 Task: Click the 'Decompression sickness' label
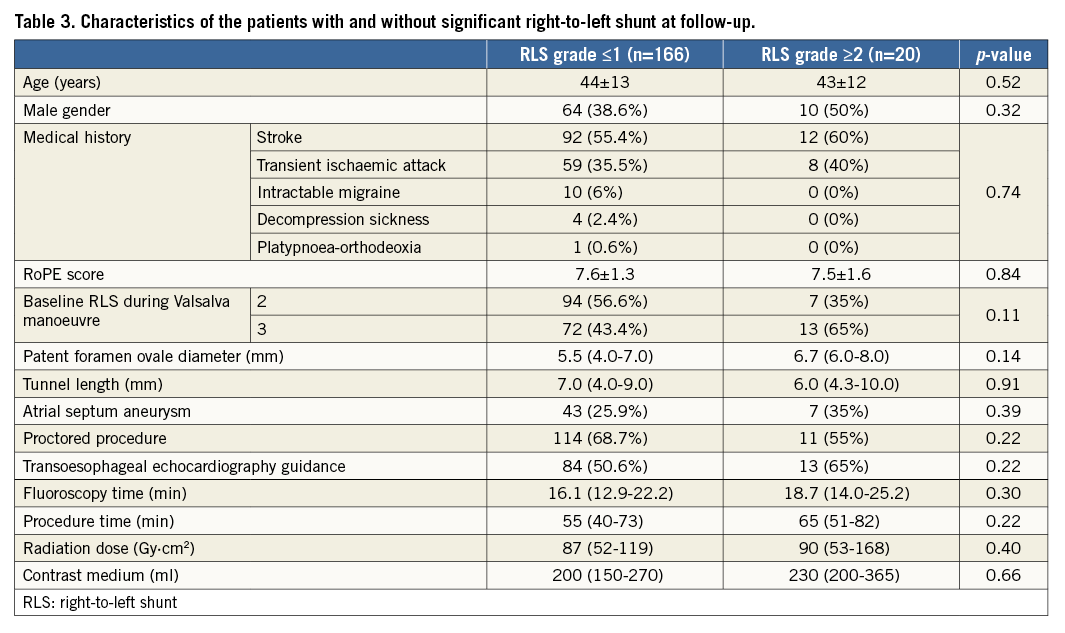(343, 219)
